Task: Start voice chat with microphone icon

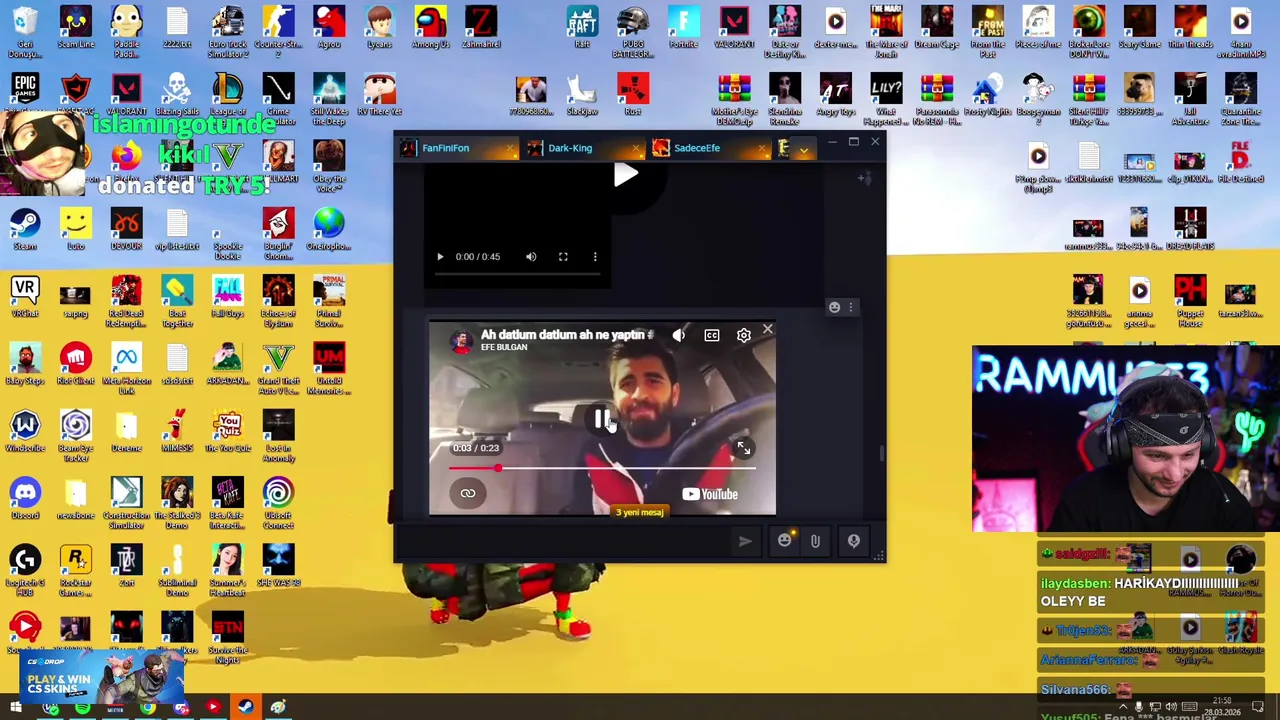Action: [x=853, y=541]
